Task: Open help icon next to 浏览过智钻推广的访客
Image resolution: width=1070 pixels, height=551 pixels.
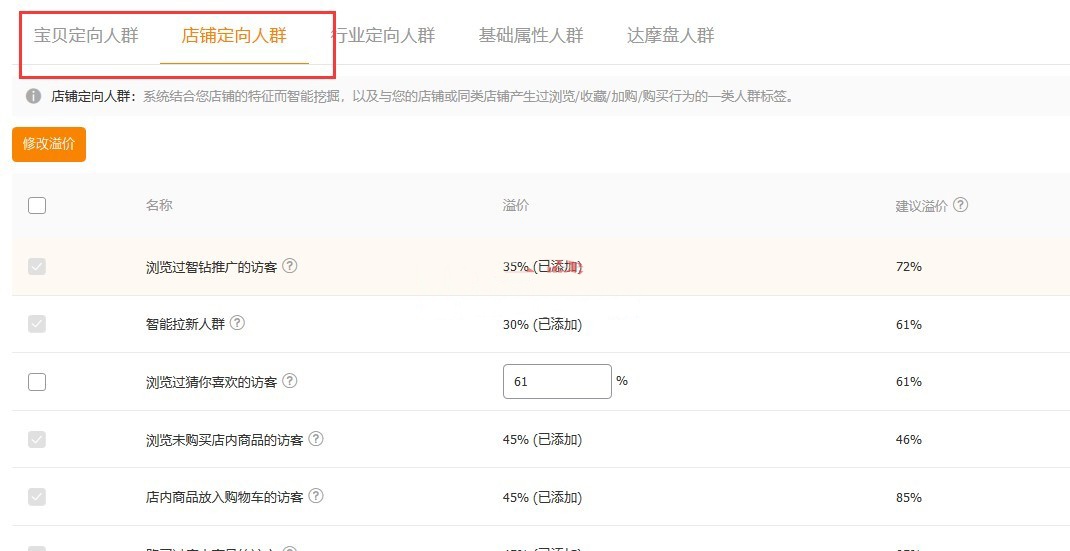Action: [290, 266]
